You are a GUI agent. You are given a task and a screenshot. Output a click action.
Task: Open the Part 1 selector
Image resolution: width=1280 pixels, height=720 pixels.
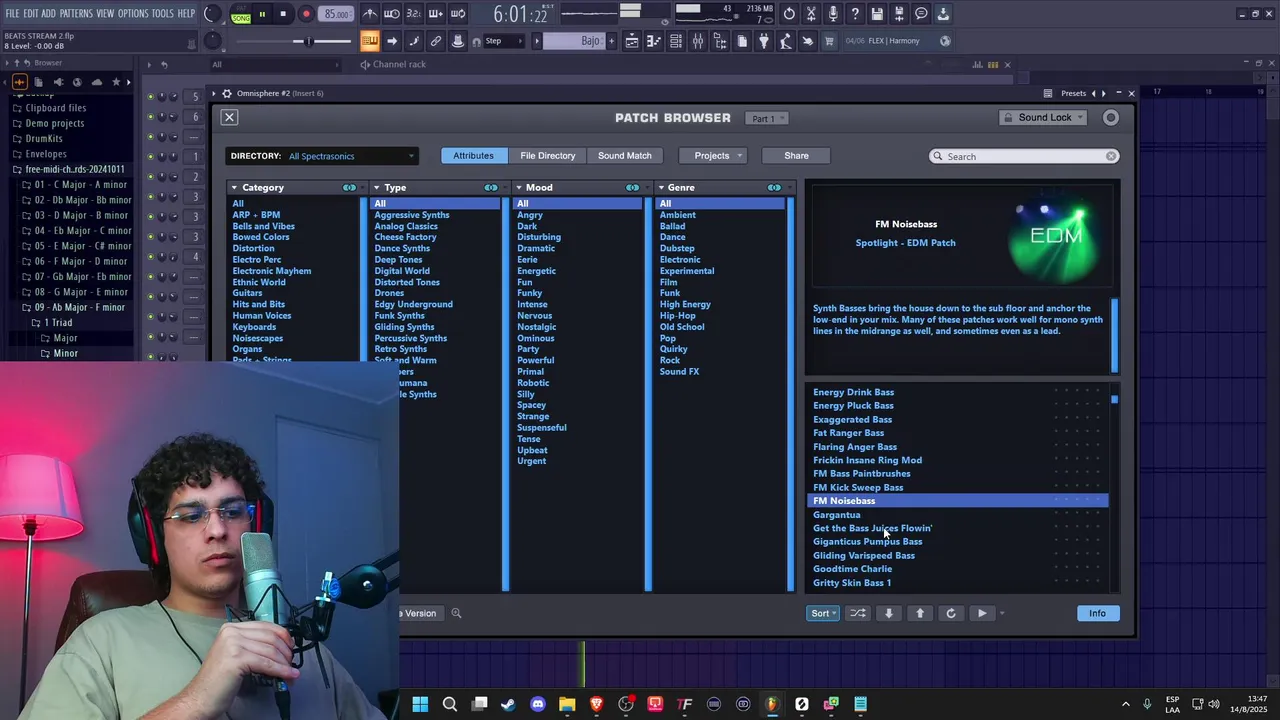tap(769, 118)
